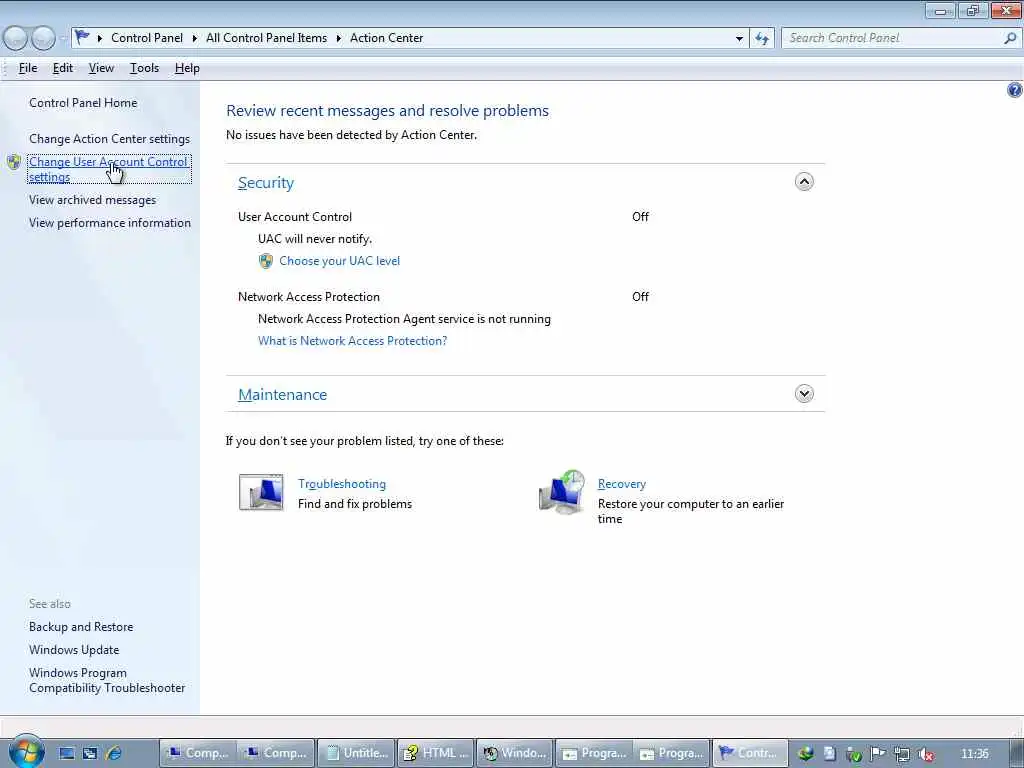
Task: Collapse the Security section chevron
Action: 804,182
